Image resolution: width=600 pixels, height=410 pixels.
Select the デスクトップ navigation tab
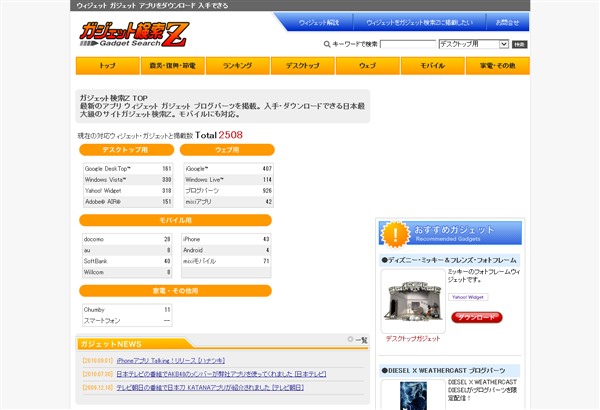303,66
